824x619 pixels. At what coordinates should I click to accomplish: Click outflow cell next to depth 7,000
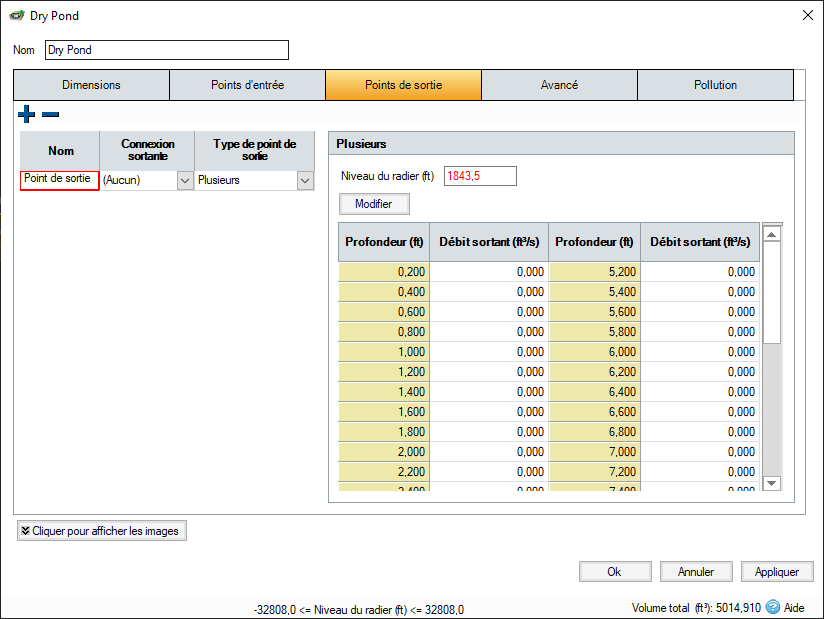(x=700, y=451)
